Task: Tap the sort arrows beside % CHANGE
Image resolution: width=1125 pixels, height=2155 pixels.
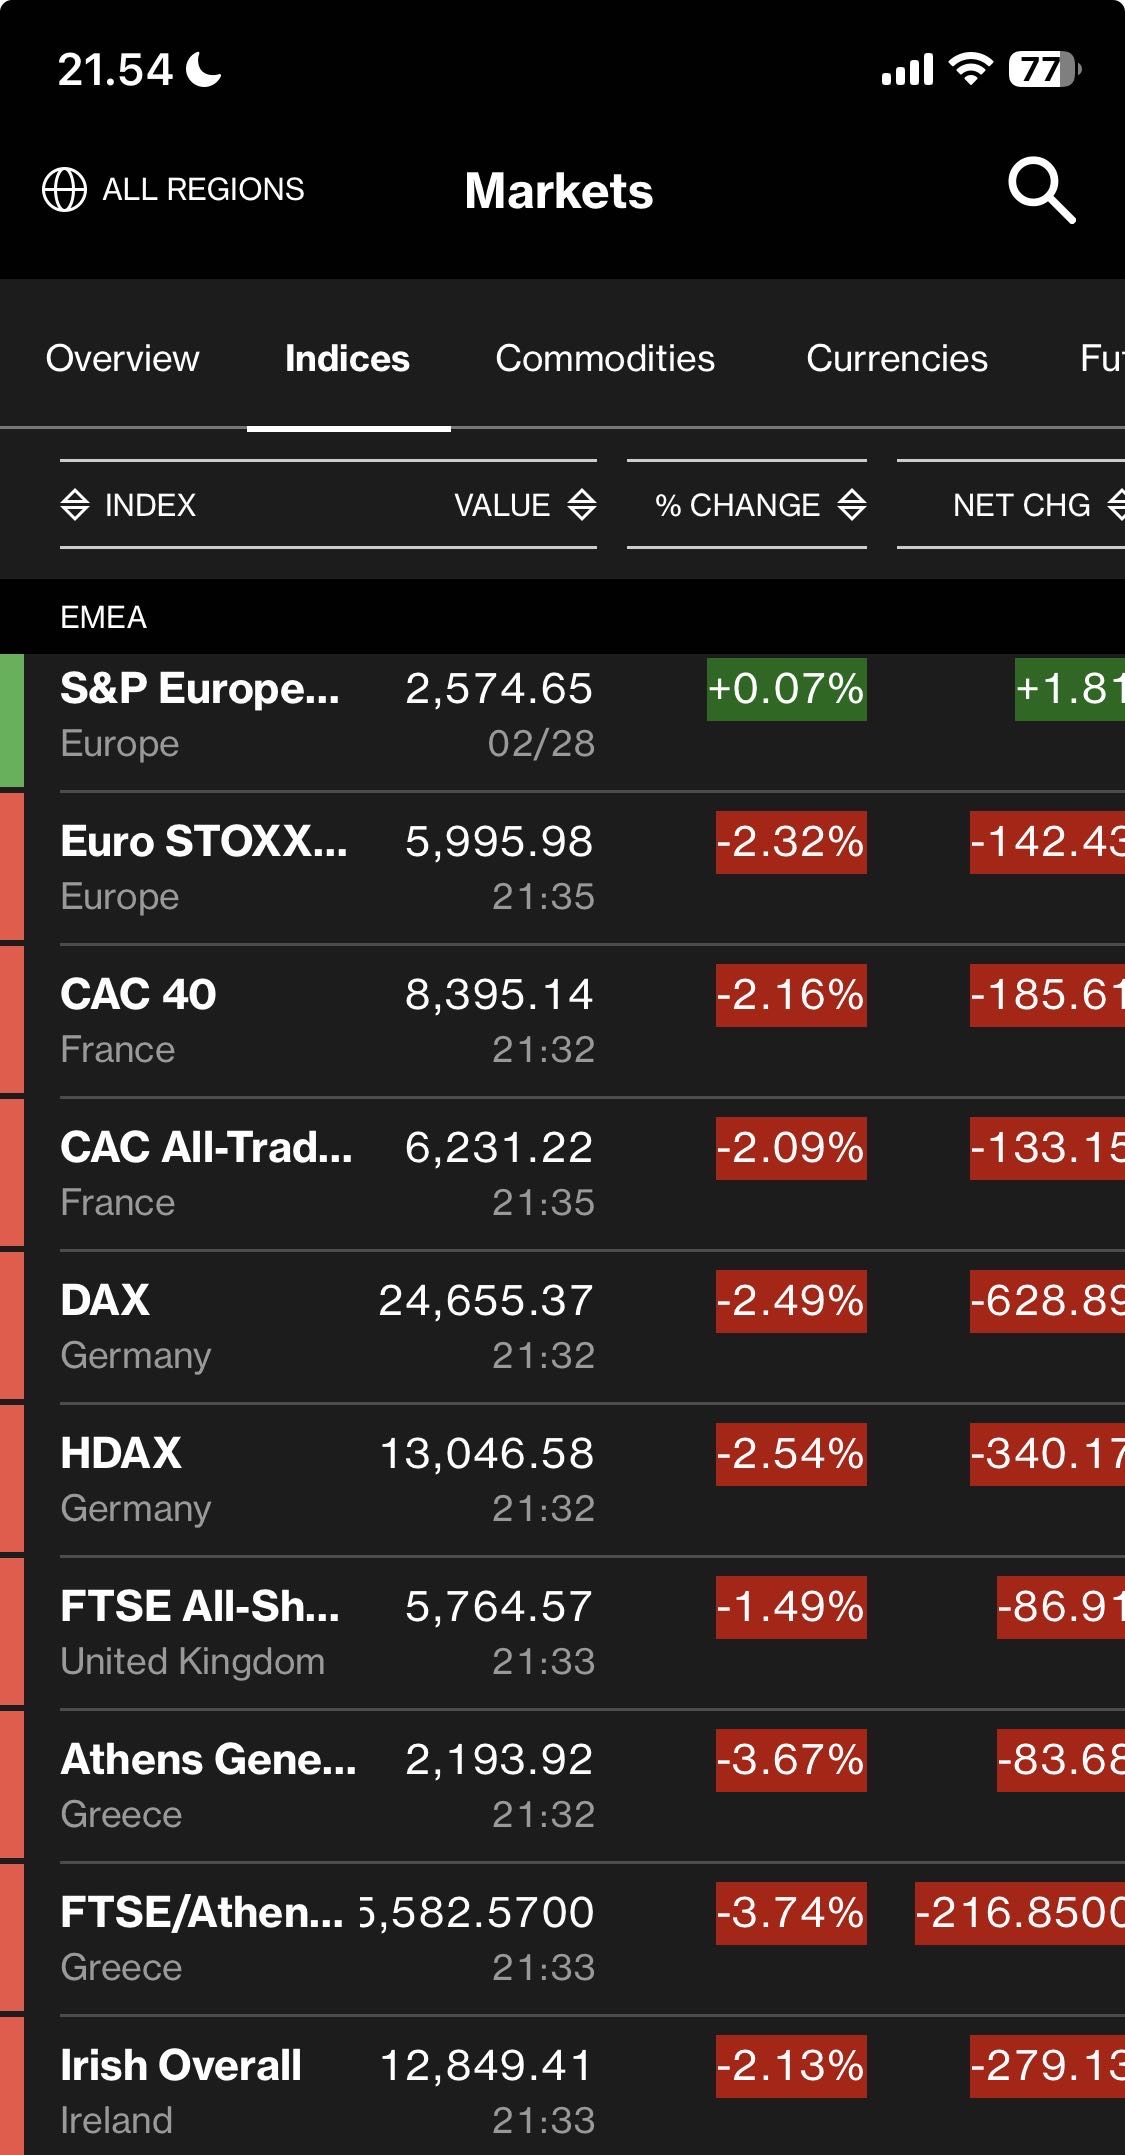Action: (852, 505)
